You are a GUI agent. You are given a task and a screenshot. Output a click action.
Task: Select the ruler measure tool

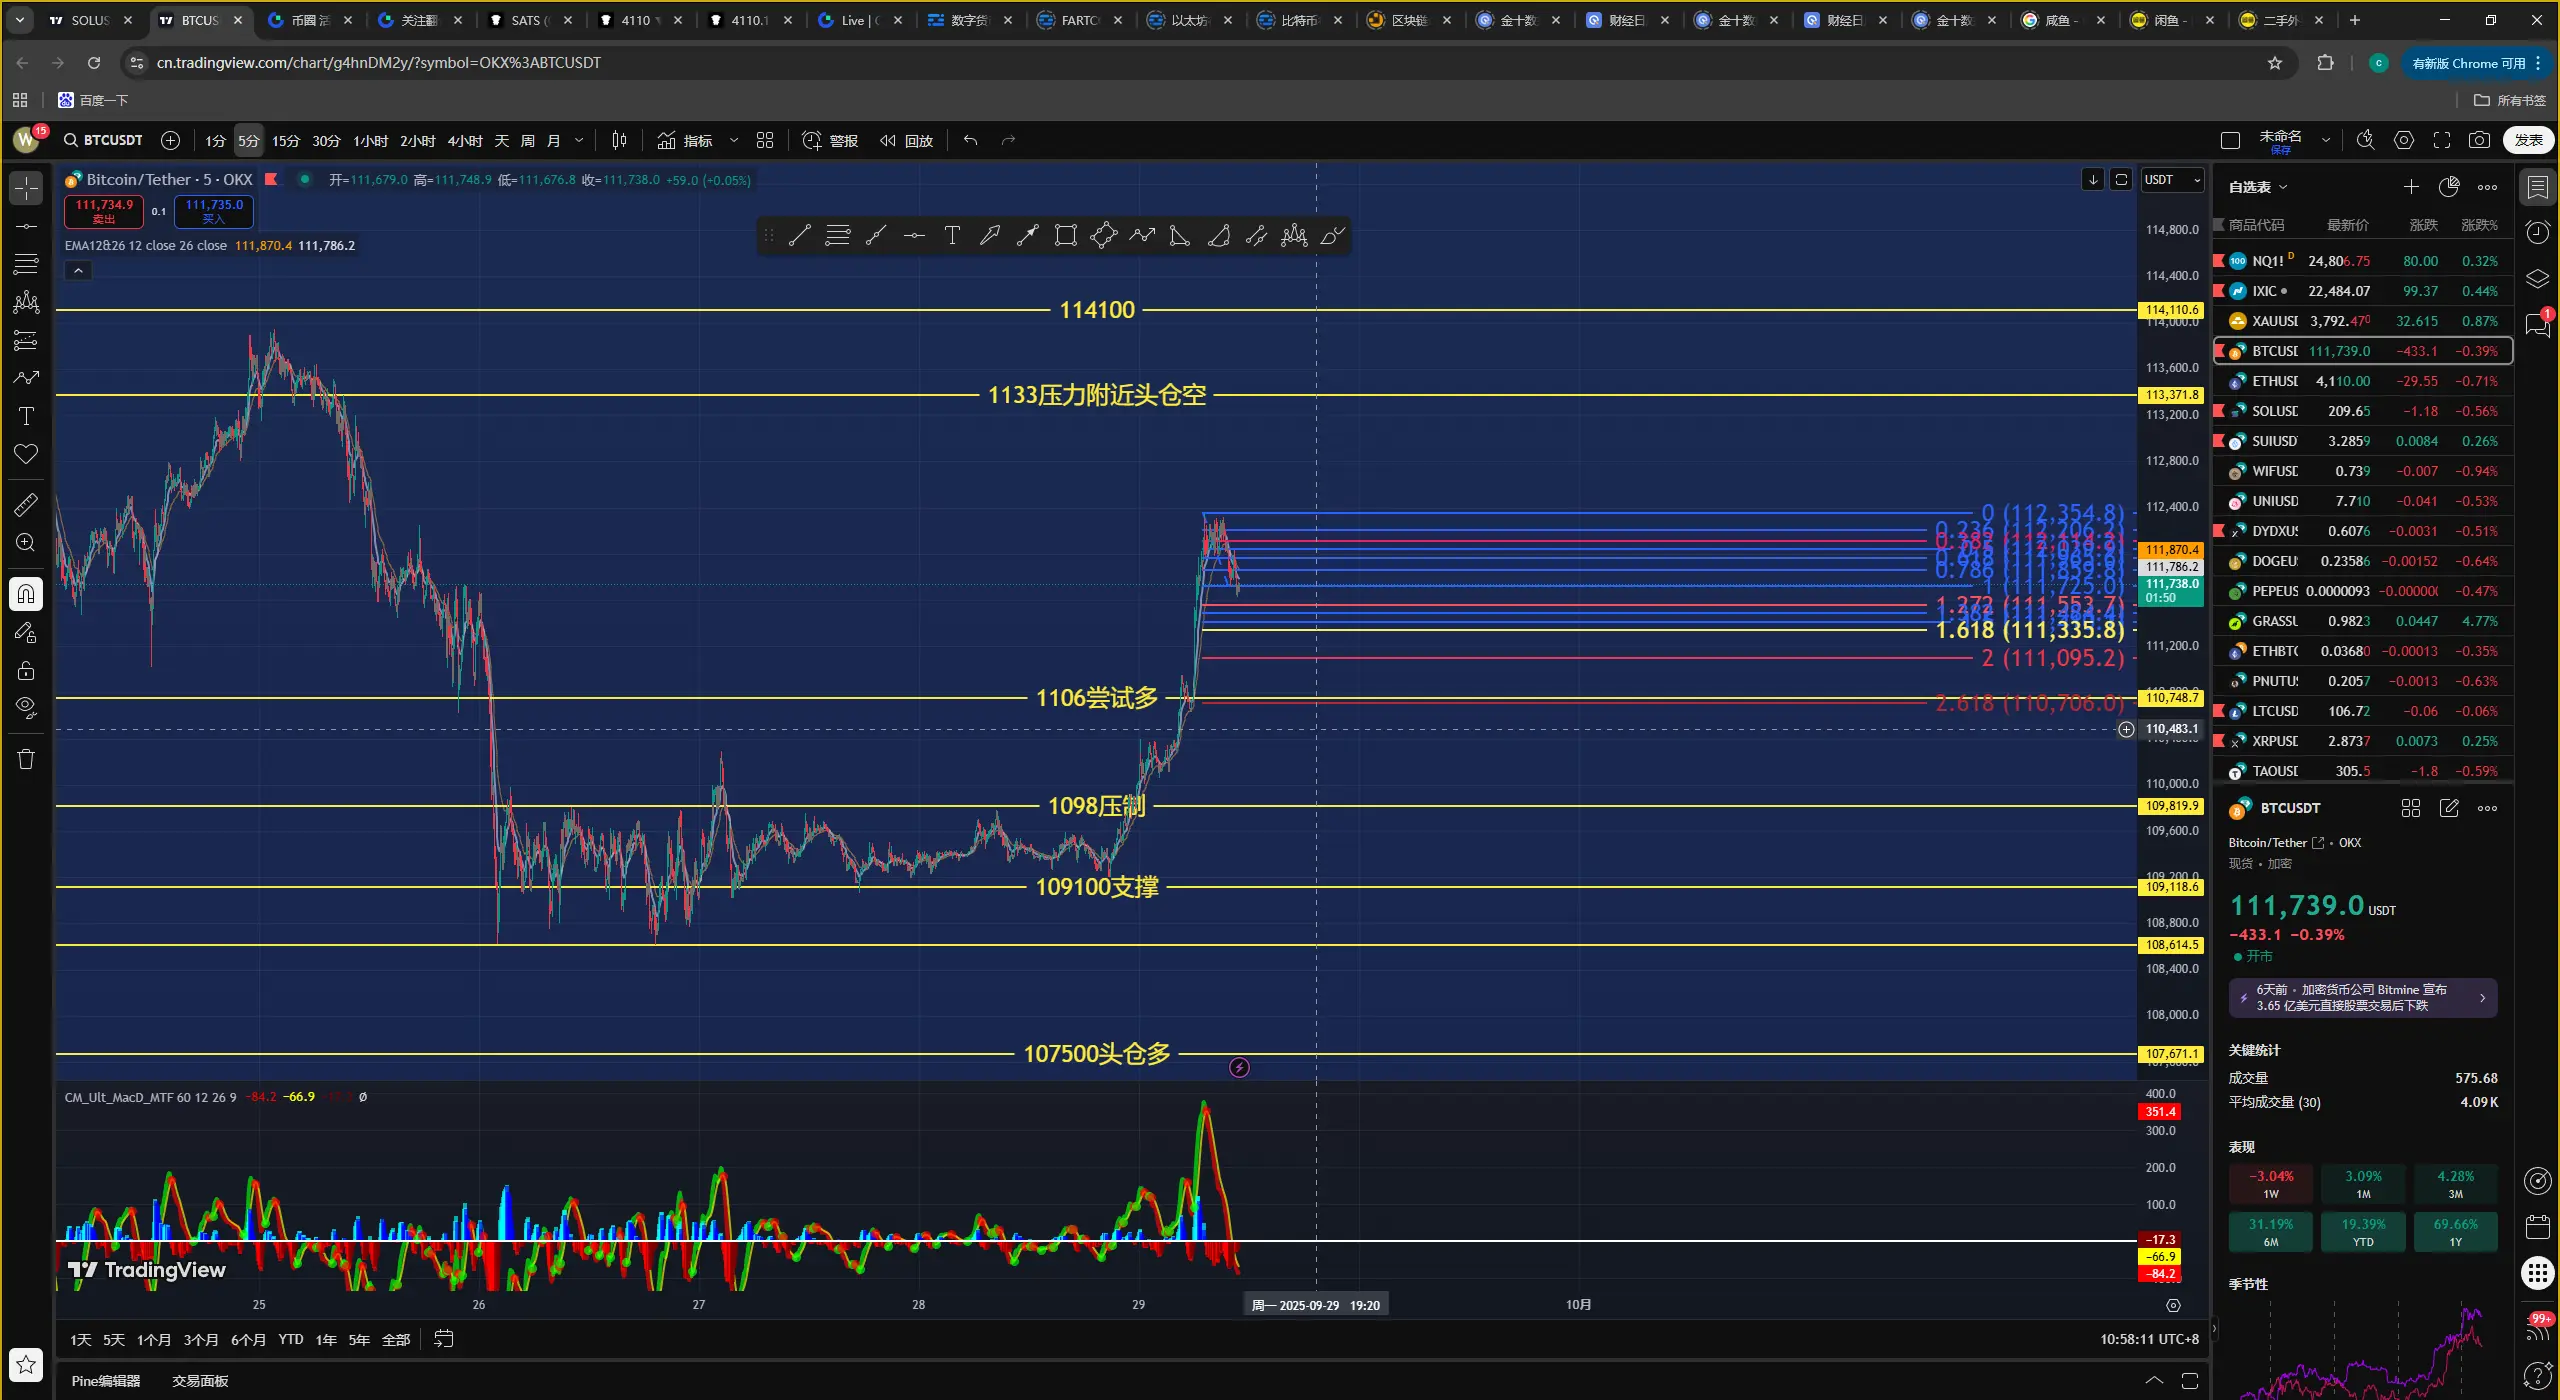tap(26, 504)
